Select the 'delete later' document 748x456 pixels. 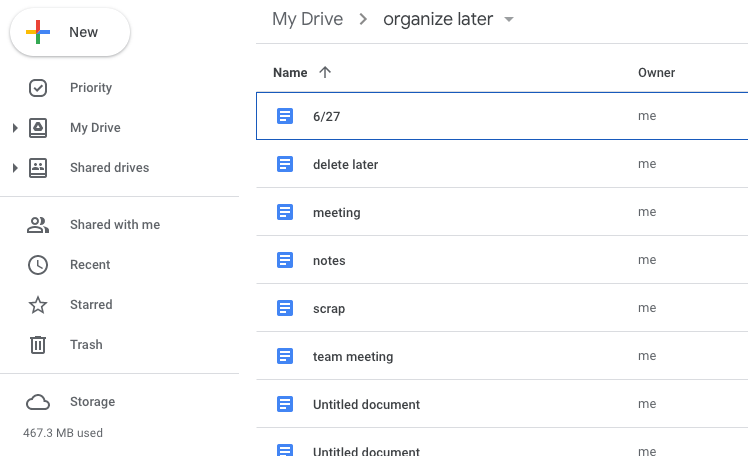click(x=345, y=164)
